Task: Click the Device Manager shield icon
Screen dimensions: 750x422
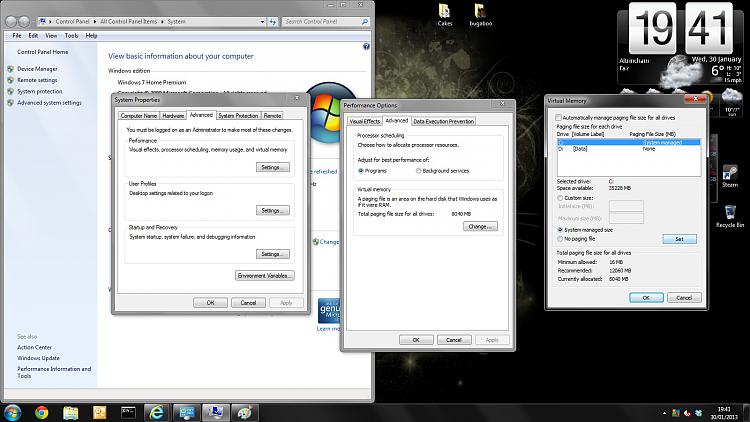Action: pos(11,69)
